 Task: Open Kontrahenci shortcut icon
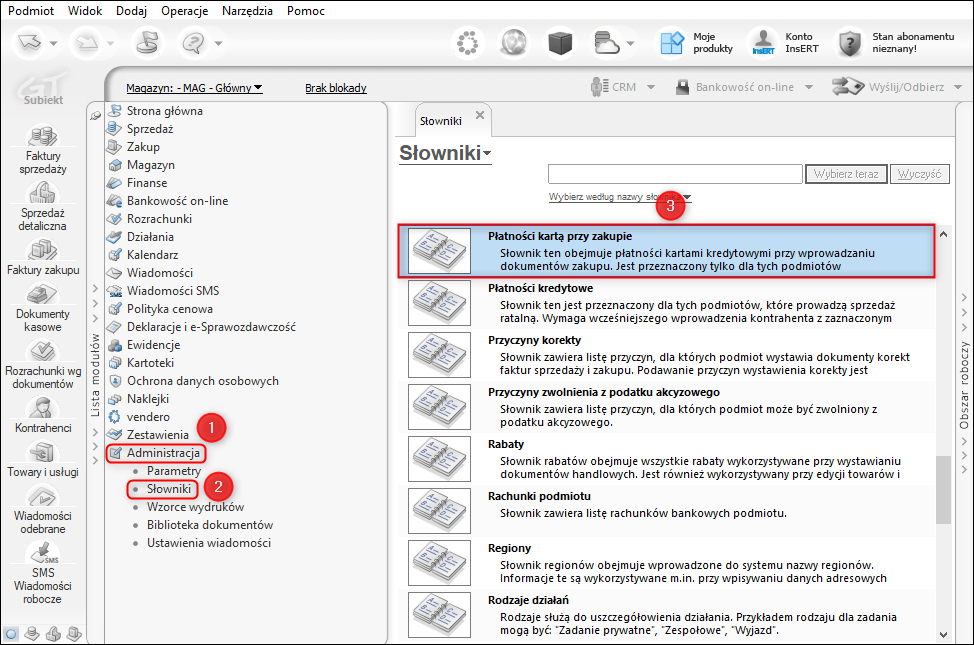click(x=42, y=408)
